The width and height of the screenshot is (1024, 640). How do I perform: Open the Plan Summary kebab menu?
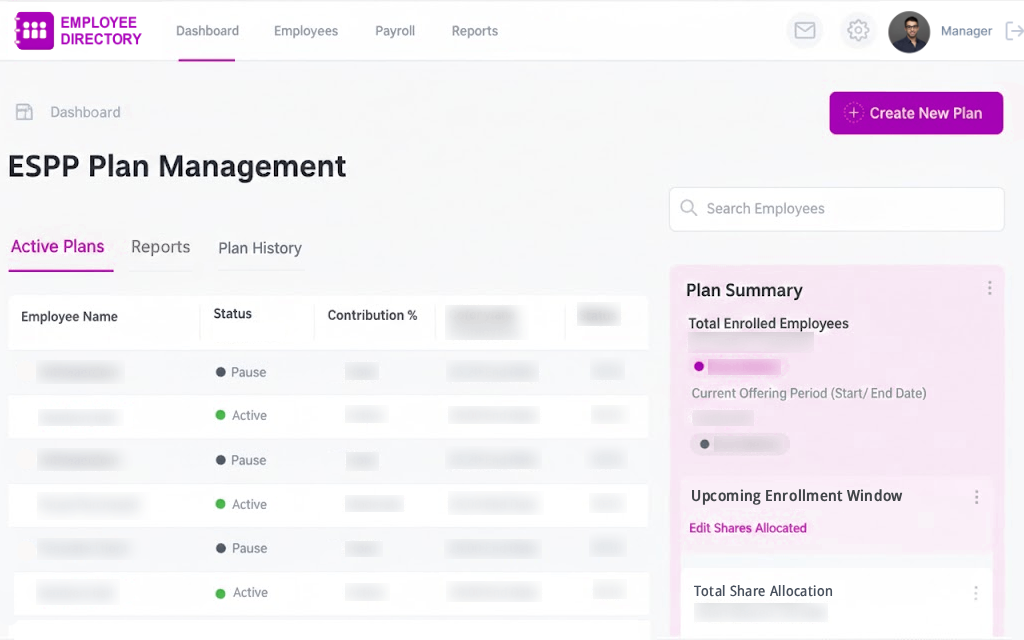pos(990,288)
